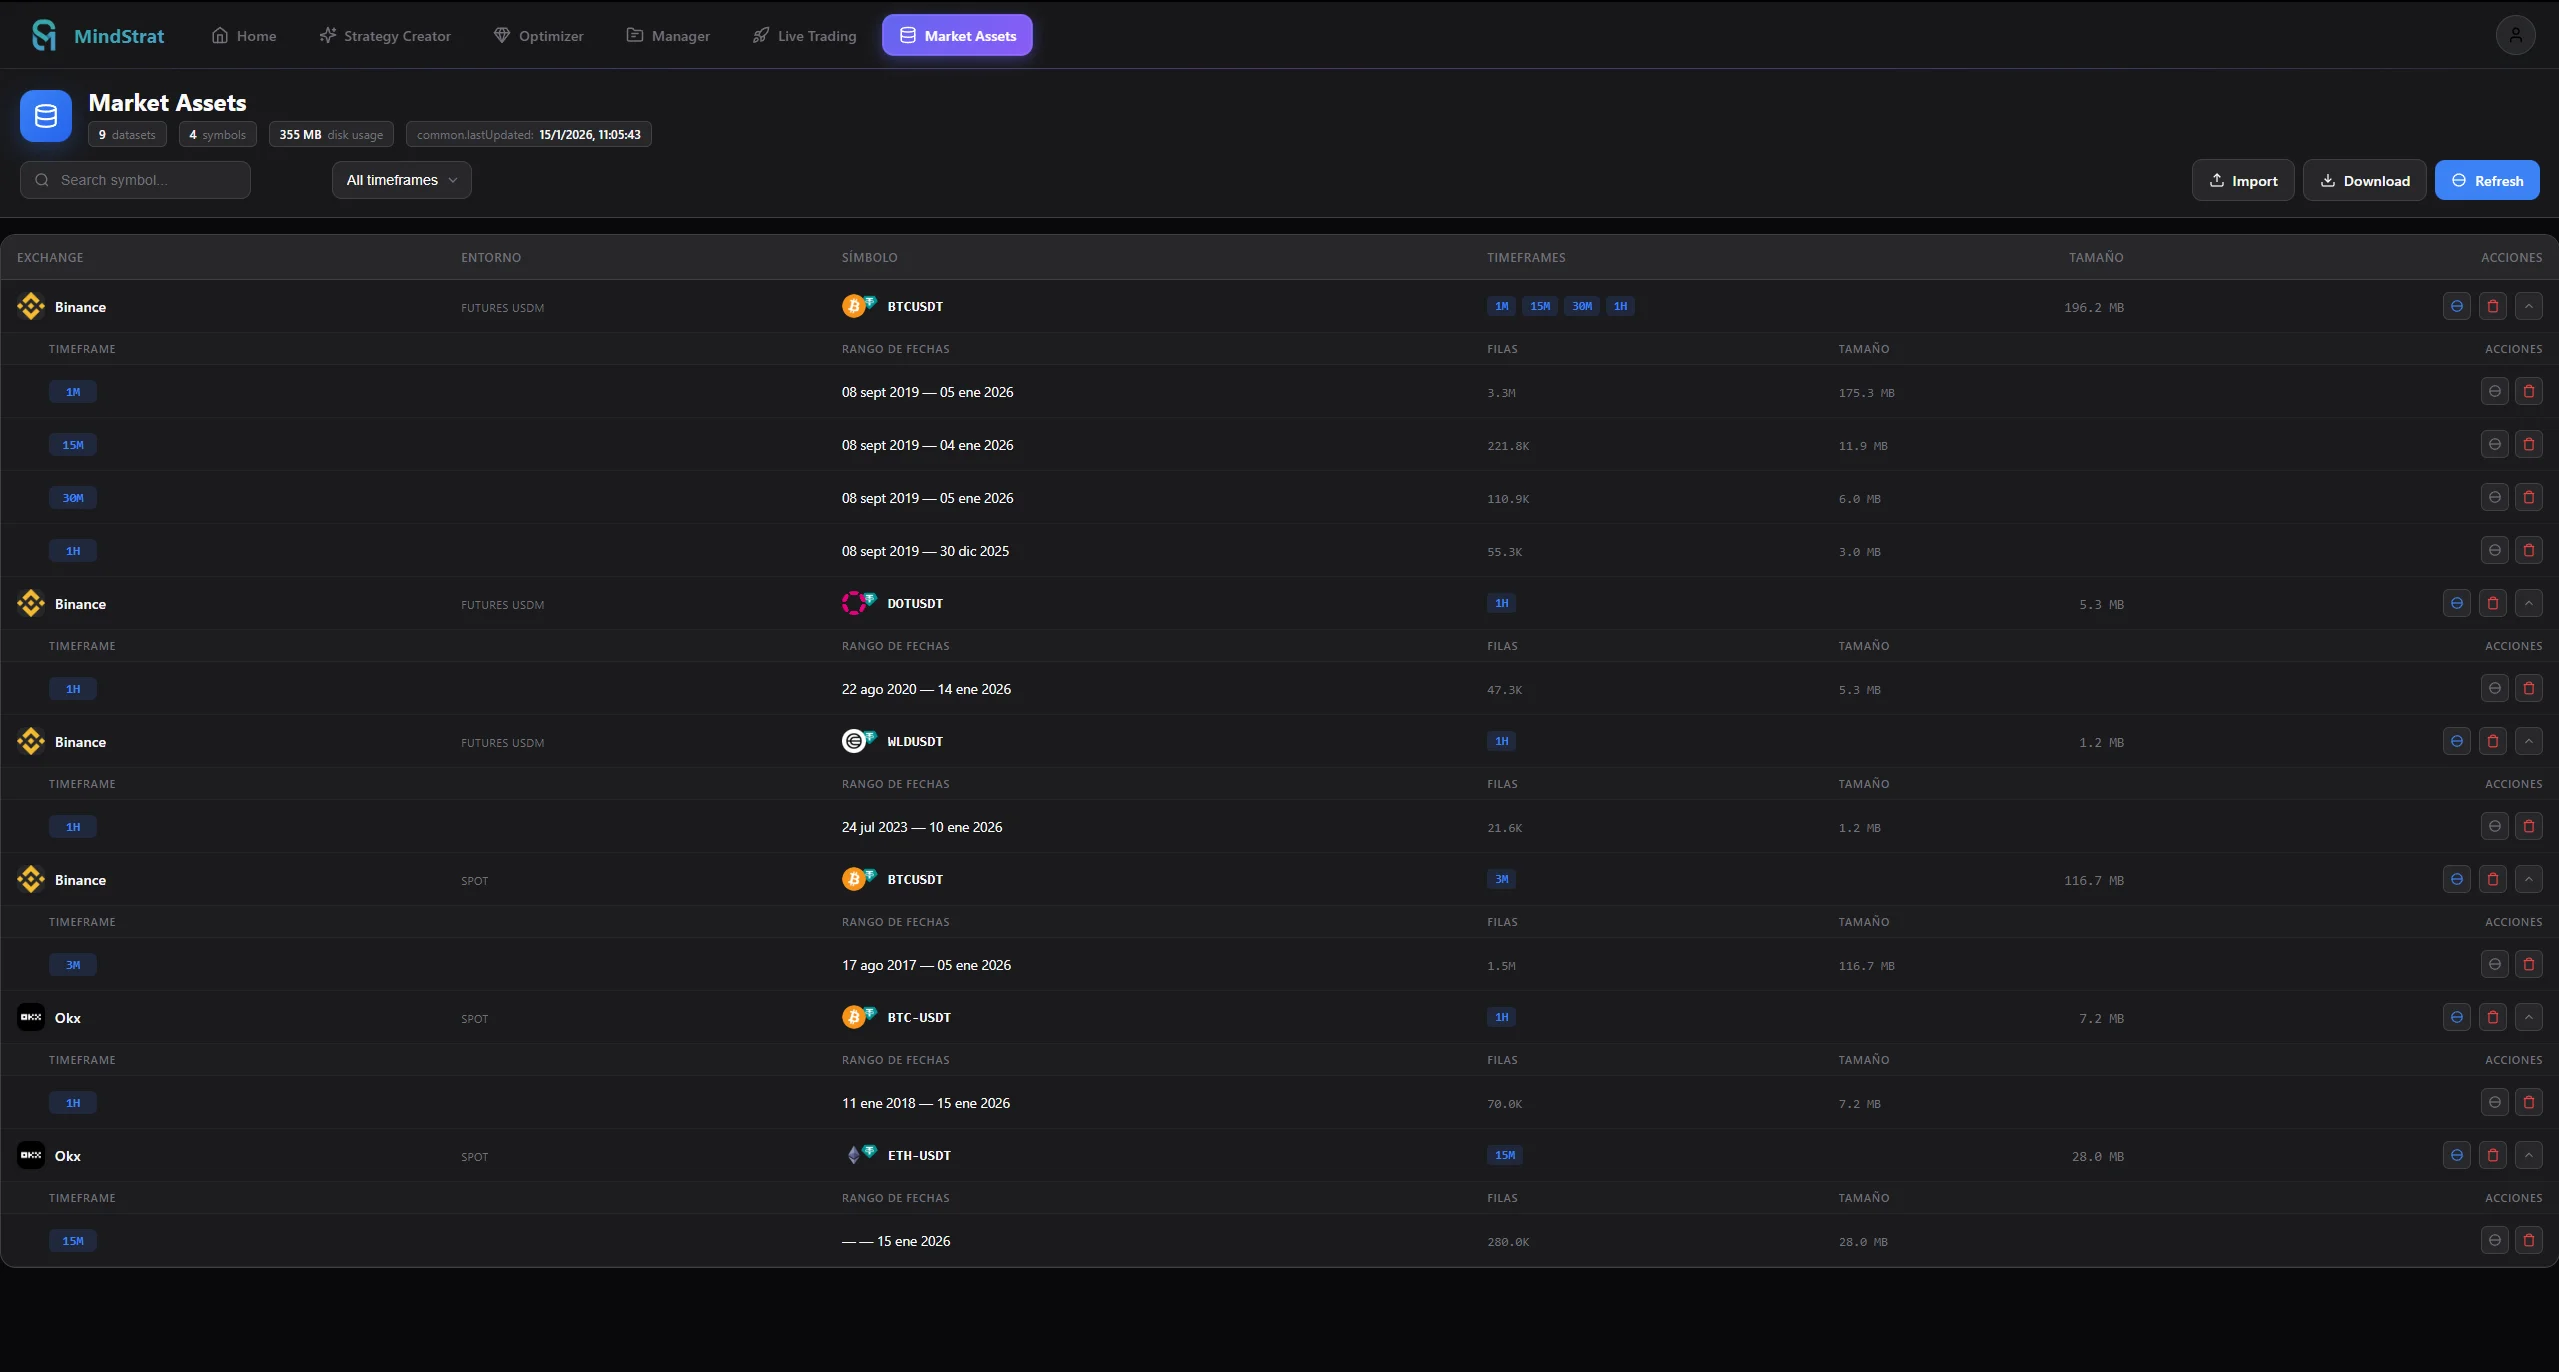The image size is (2559, 1372).
Task: Switch to the Strategy Creator tab
Action: [384, 35]
